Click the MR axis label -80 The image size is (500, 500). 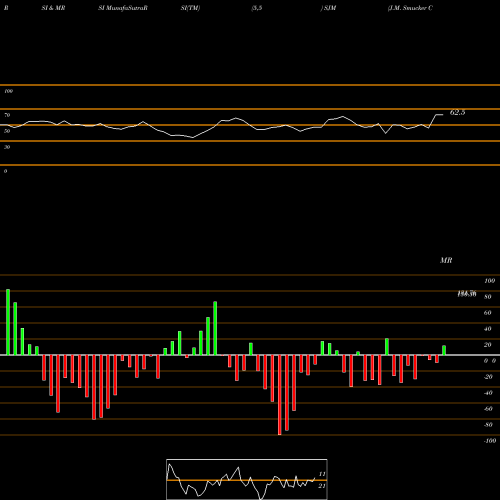(x=488, y=425)
